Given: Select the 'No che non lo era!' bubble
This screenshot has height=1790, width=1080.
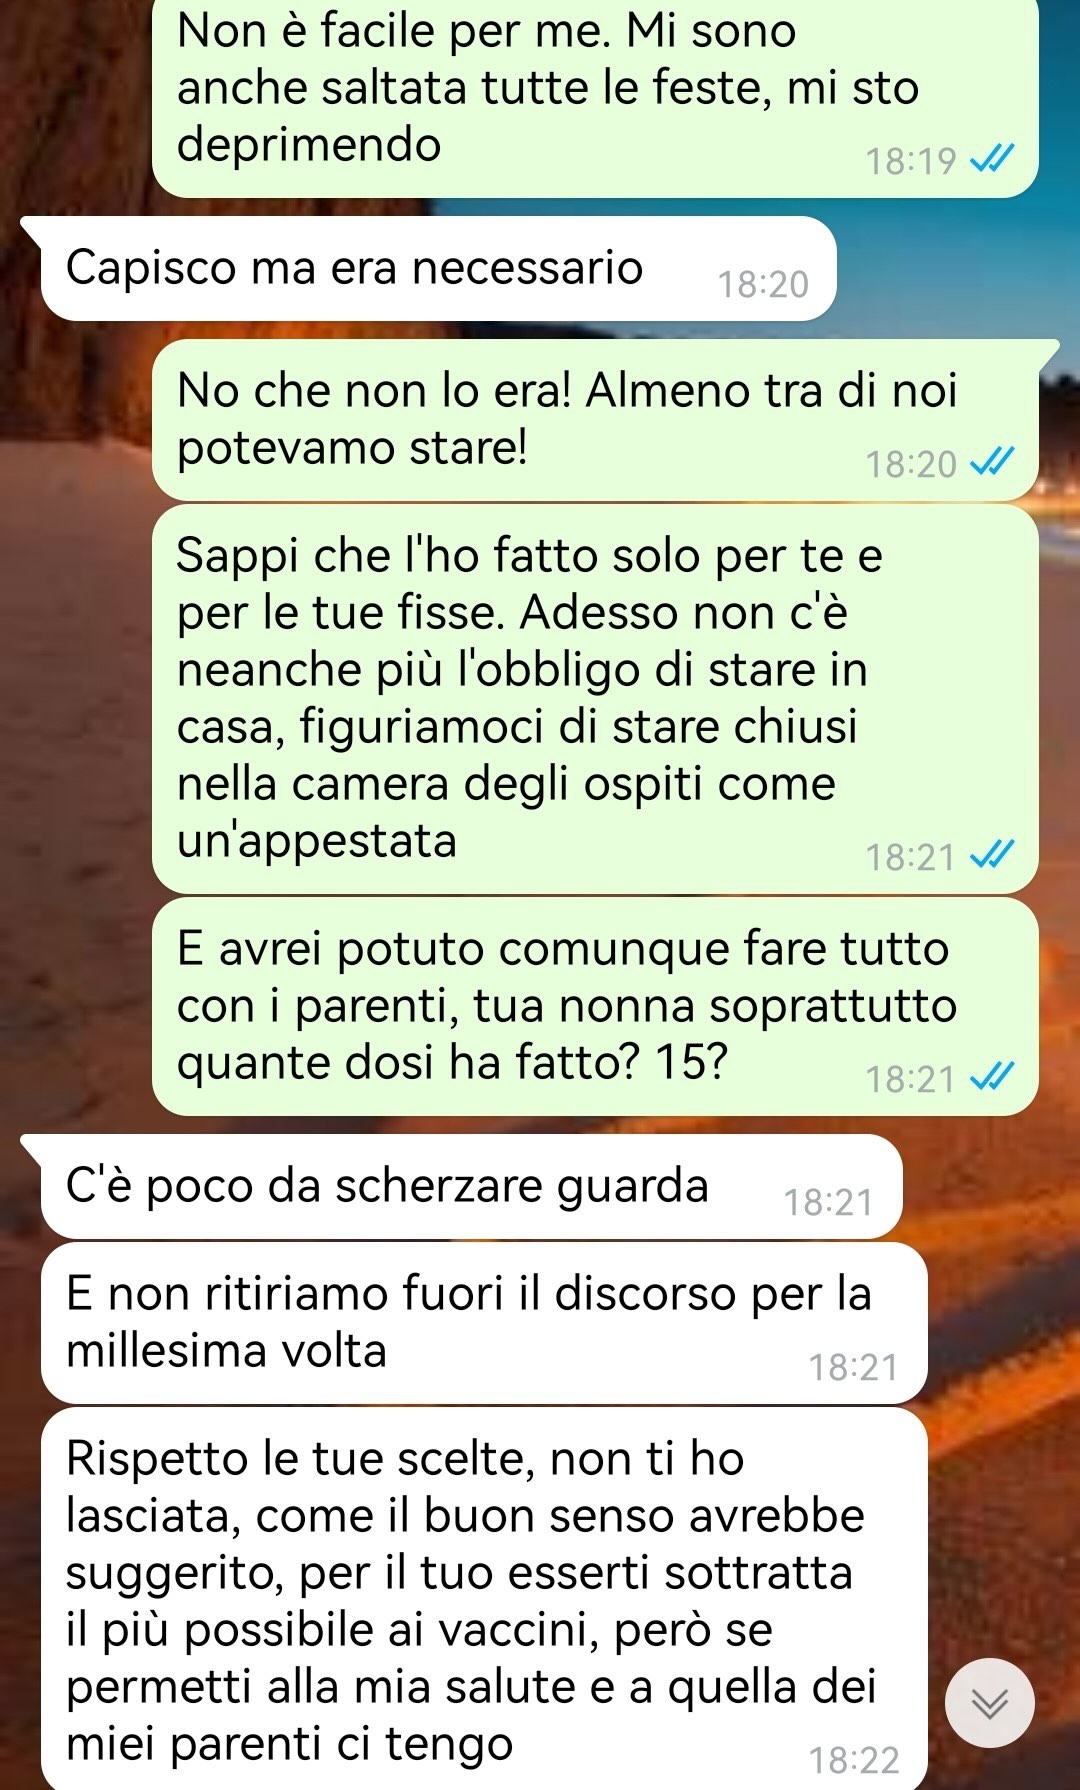Looking at the screenshot, I should tap(595, 420).
